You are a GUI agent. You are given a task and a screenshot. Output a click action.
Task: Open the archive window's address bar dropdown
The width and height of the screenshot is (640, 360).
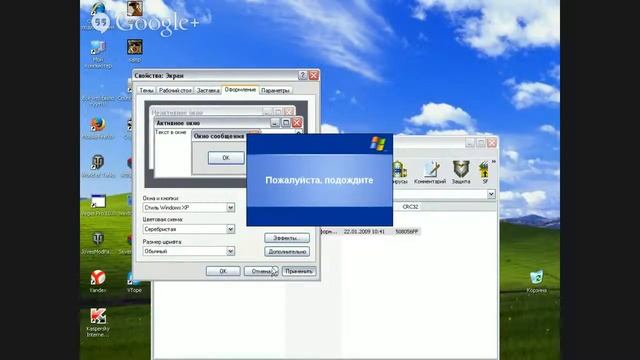pos(491,194)
